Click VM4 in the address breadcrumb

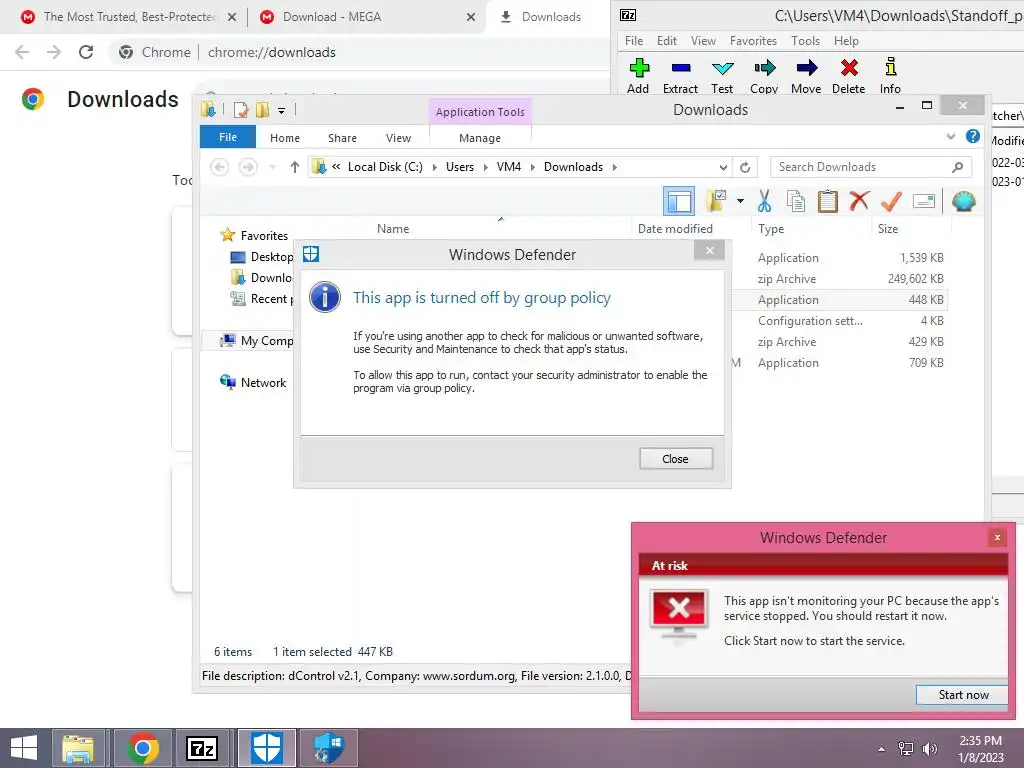(x=509, y=167)
